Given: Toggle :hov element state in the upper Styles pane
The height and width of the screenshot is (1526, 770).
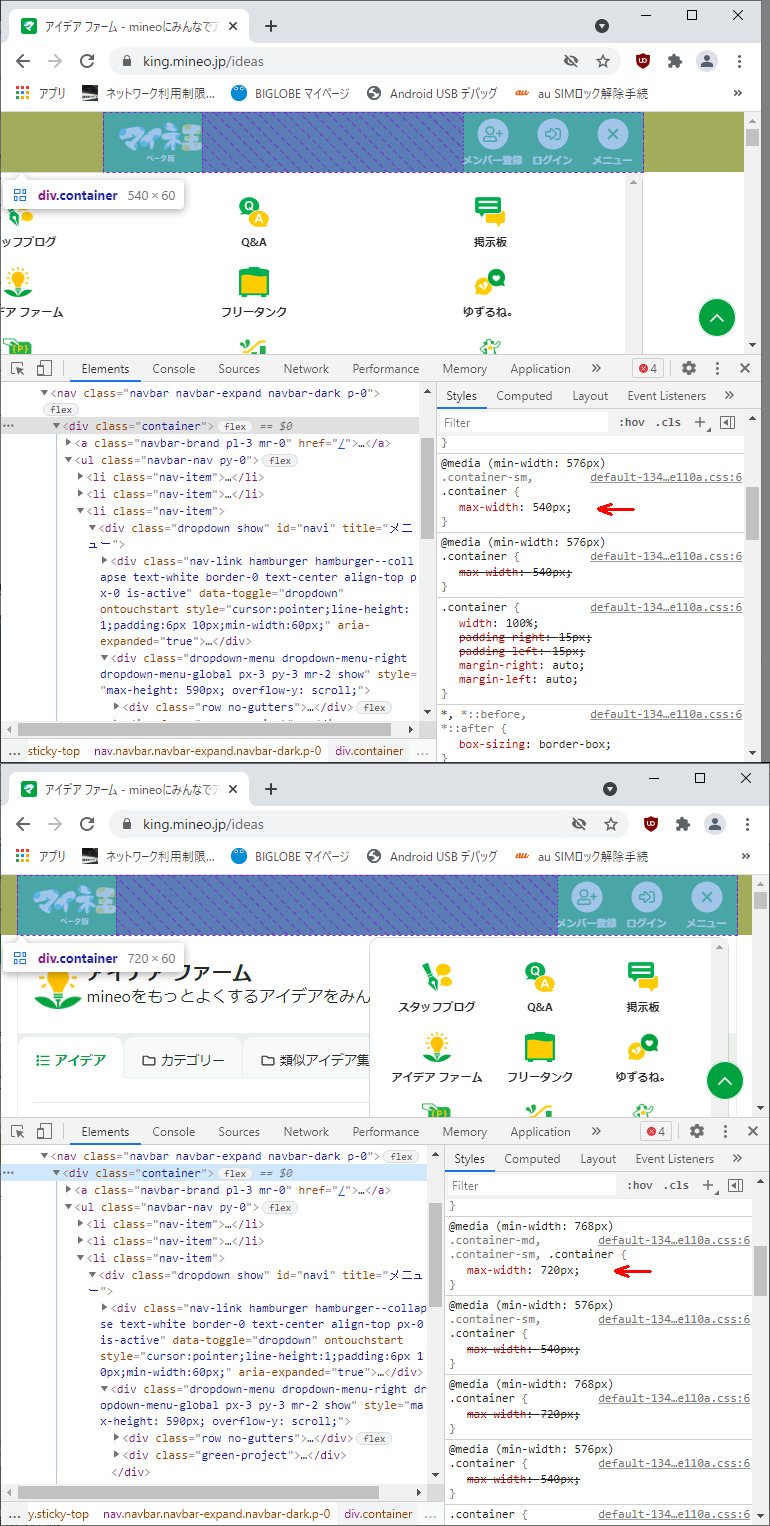Looking at the screenshot, I should click(x=631, y=422).
